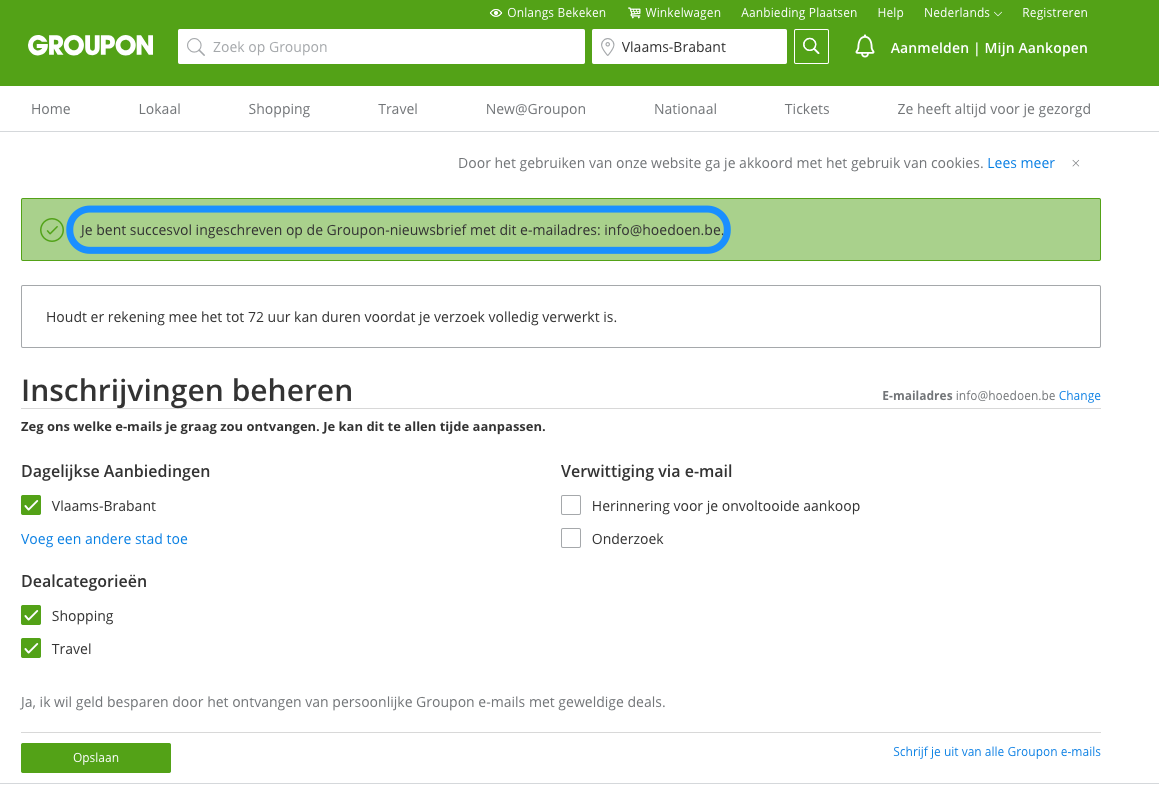Open the Help link
The image size is (1159, 791).
[891, 13]
